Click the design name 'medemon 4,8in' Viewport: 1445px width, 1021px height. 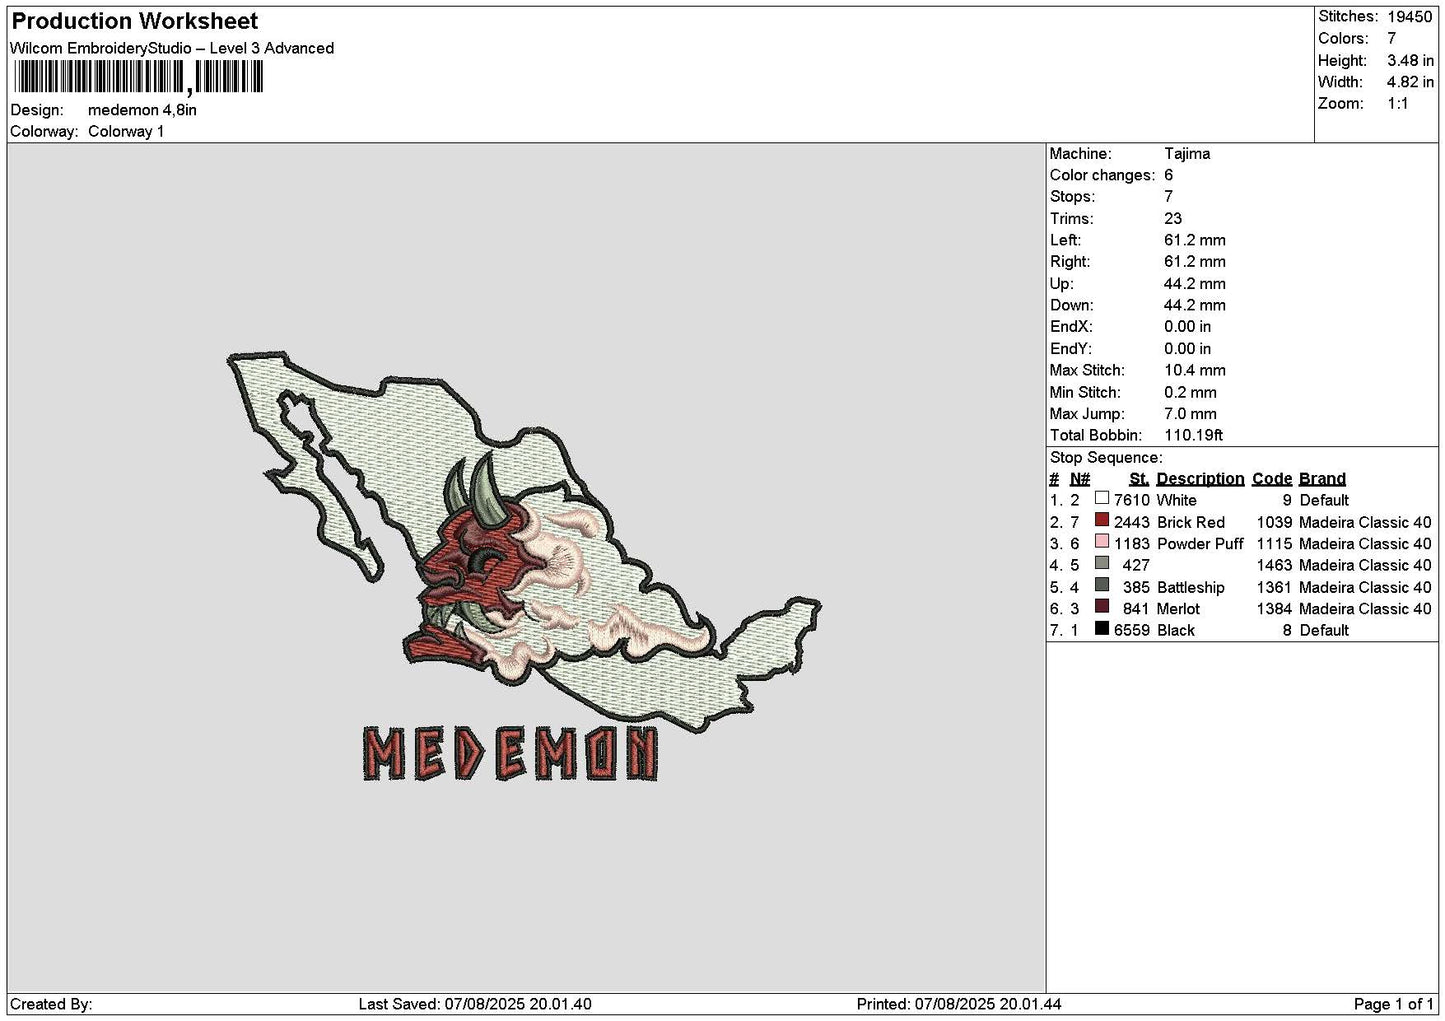click(142, 110)
